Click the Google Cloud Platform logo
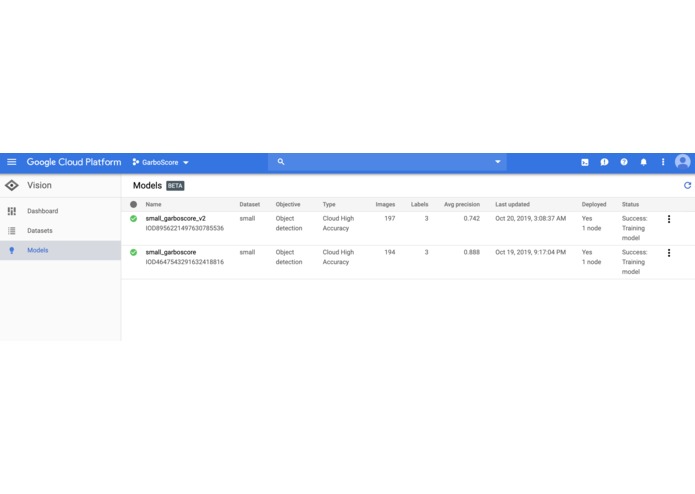This screenshot has width=695, height=494. pos(74,162)
